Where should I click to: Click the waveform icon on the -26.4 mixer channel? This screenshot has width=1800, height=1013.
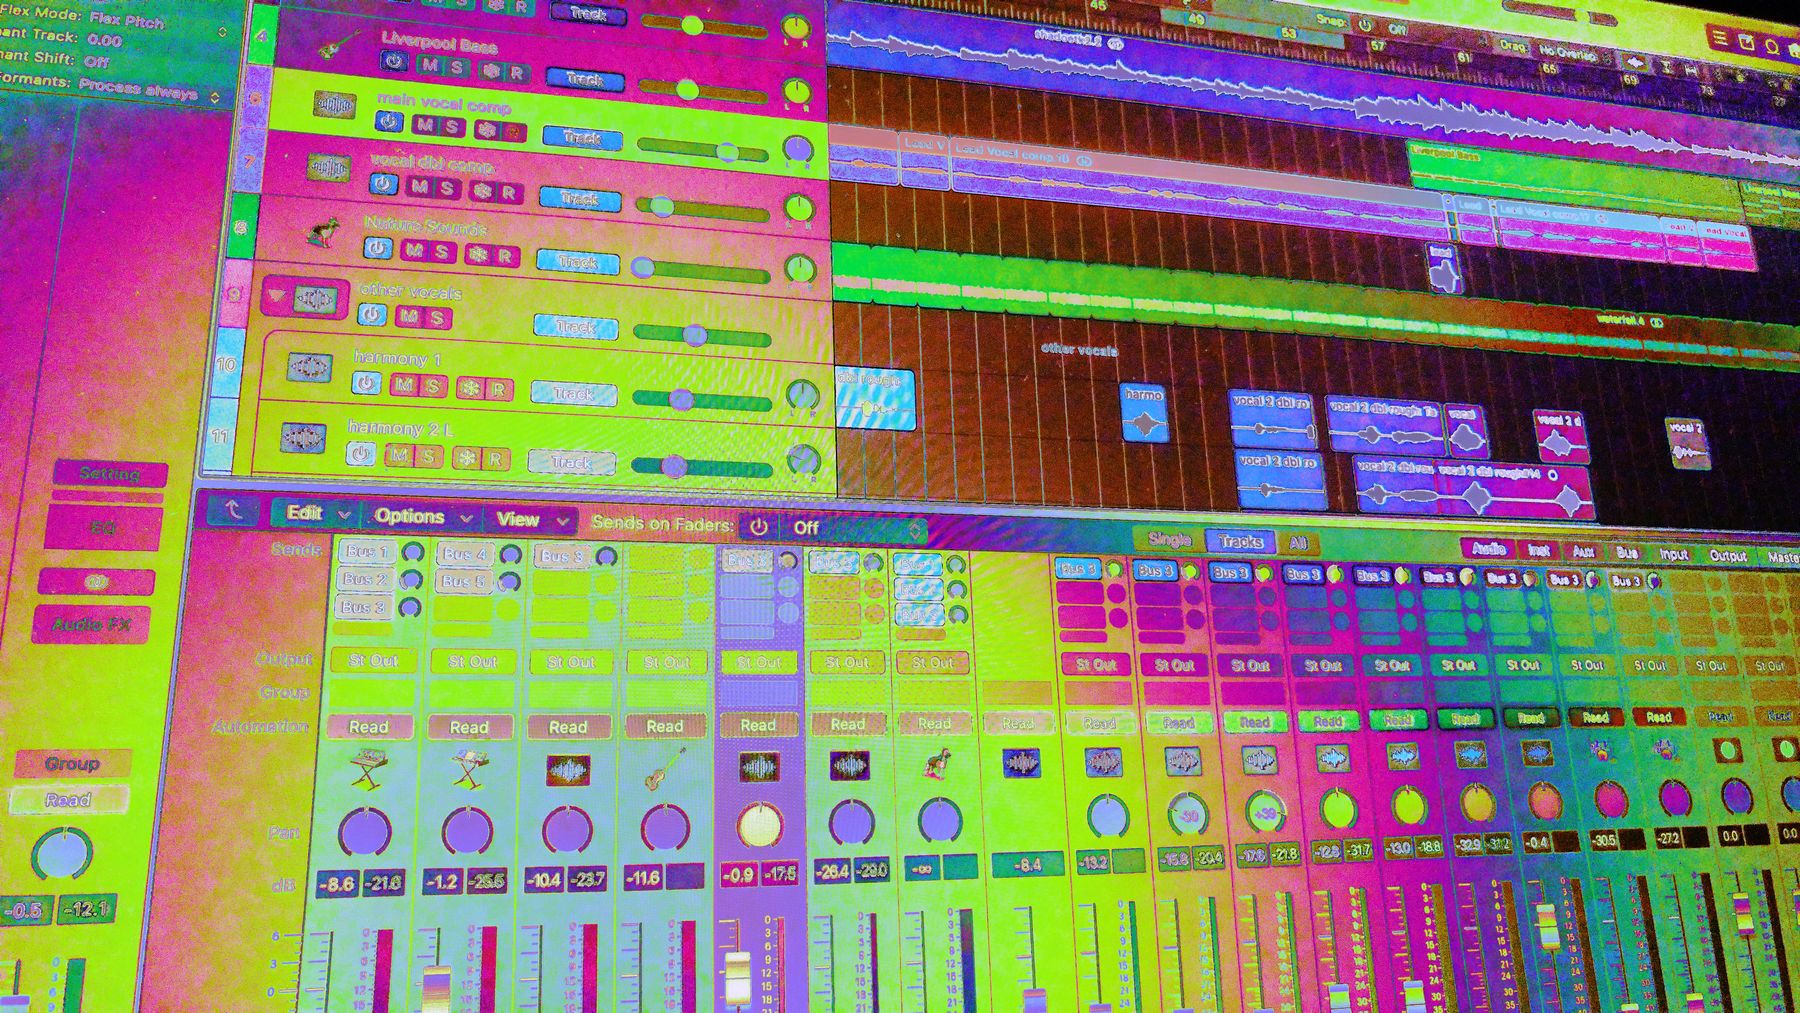850,766
